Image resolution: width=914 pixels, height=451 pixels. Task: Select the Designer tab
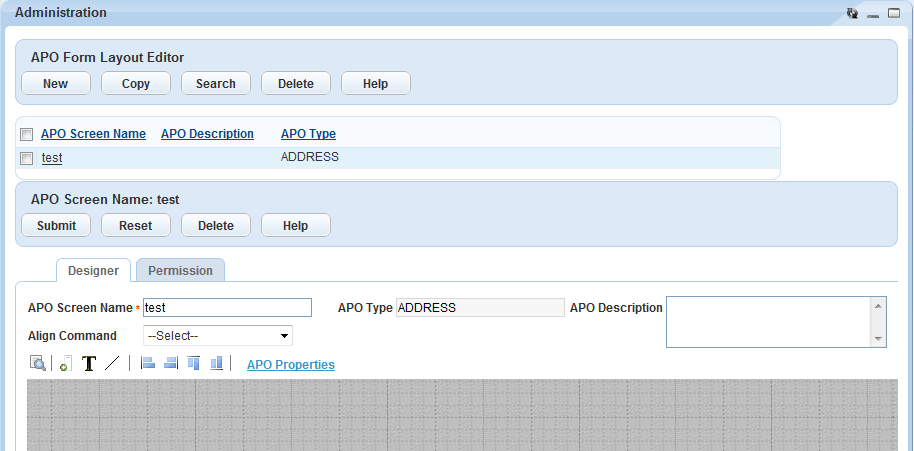[x=93, y=271]
